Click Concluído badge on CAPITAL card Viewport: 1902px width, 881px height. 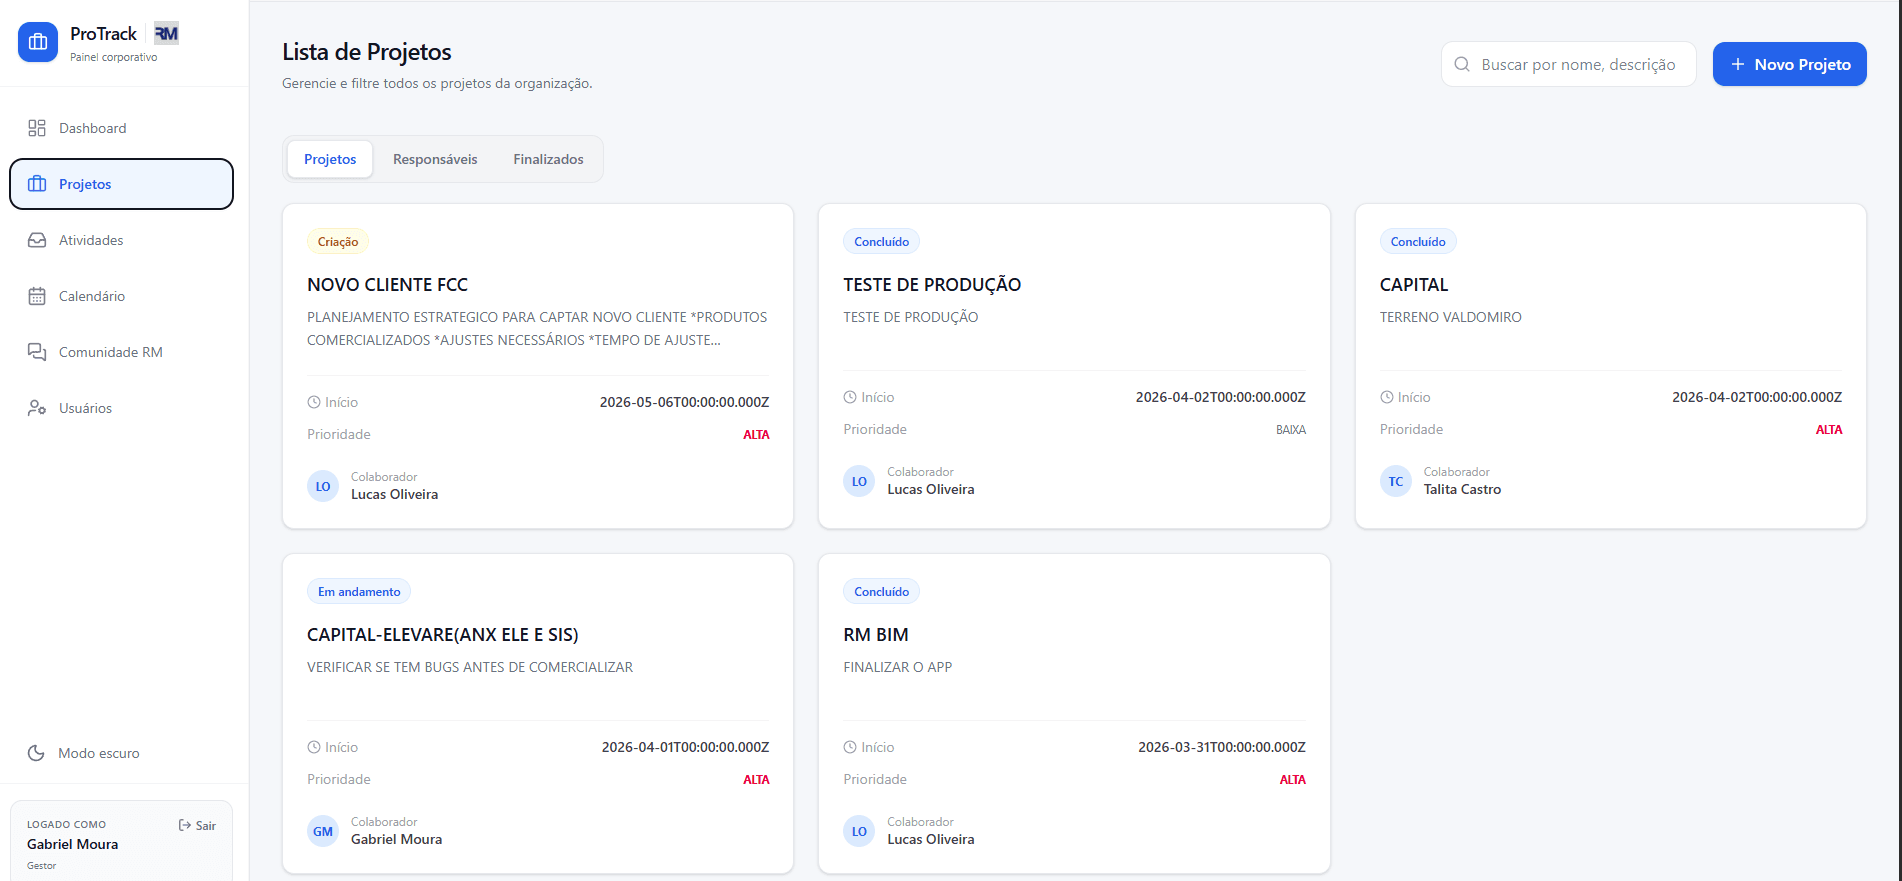[x=1418, y=241]
